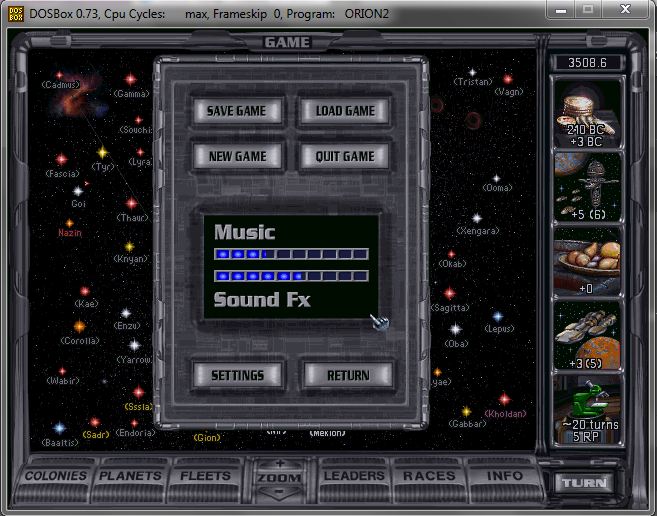657x516 pixels.
Task: Click the Save Game button
Action: pos(237,111)
